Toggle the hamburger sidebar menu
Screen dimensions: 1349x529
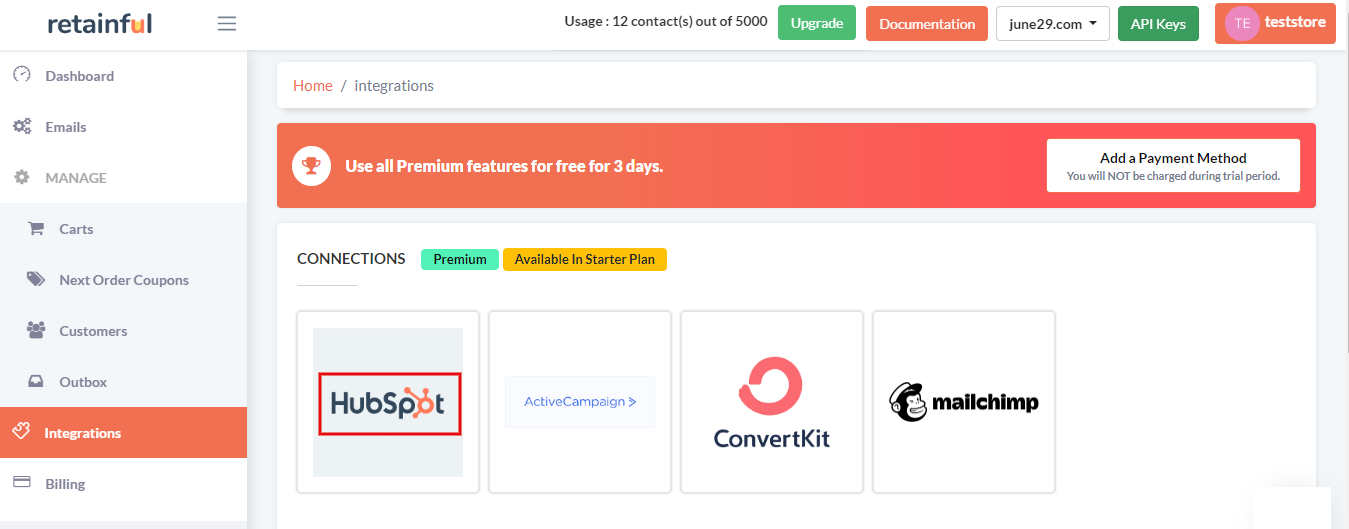[227, 23]
